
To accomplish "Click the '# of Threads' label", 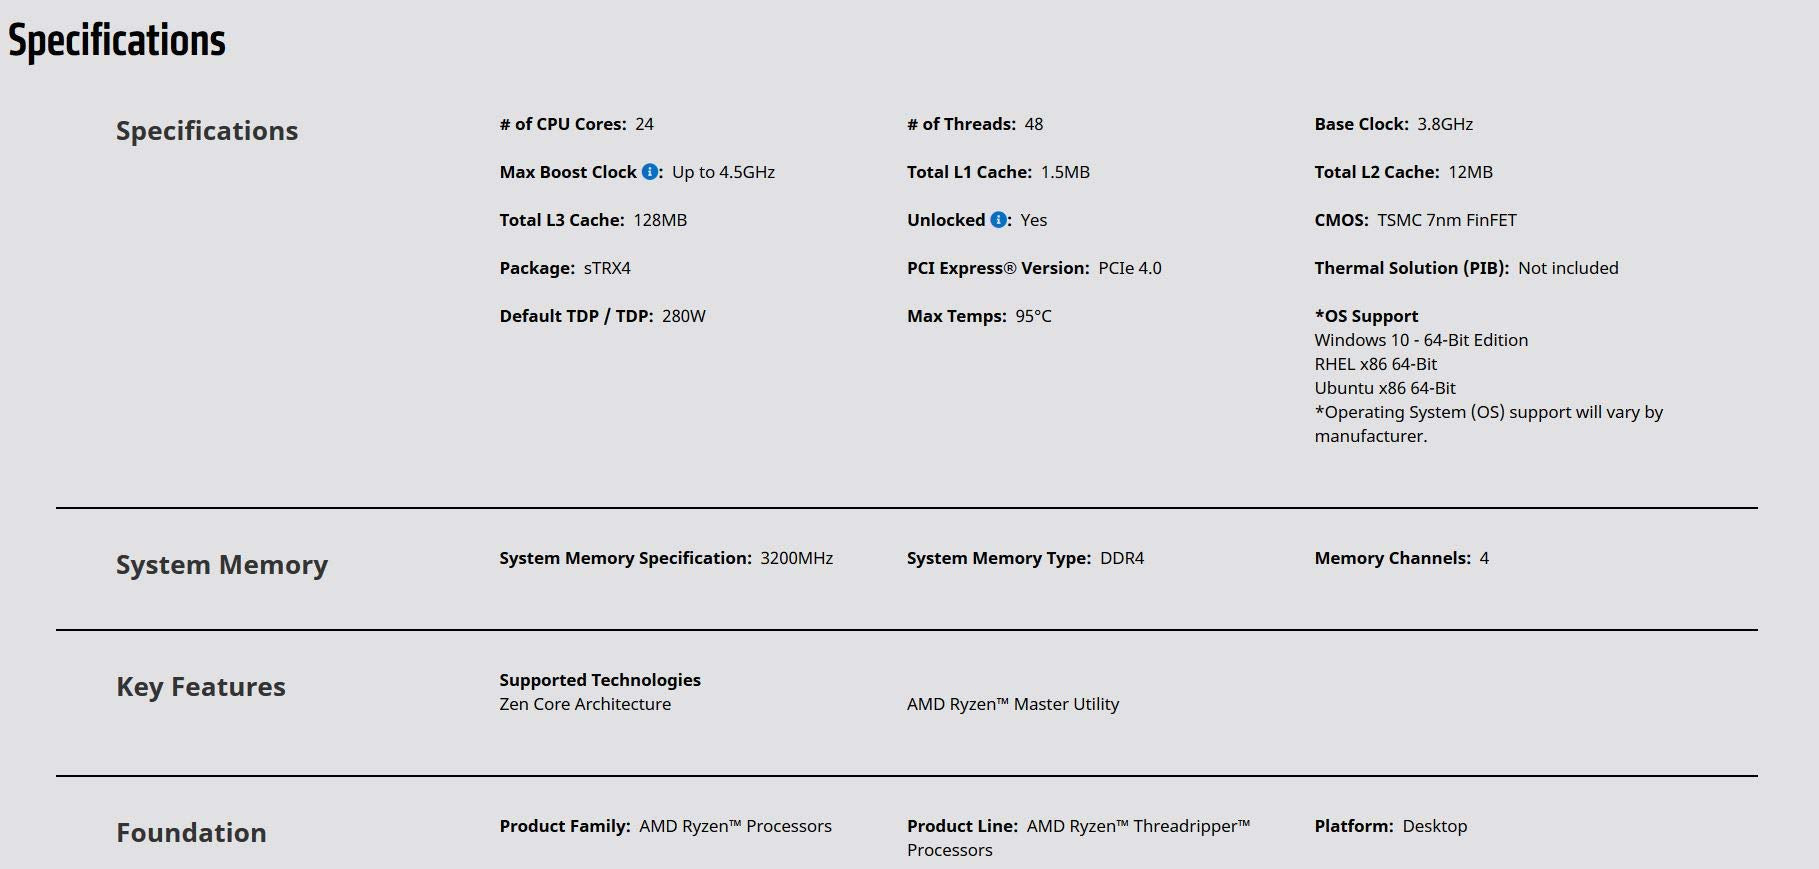I will pos(960,124).
